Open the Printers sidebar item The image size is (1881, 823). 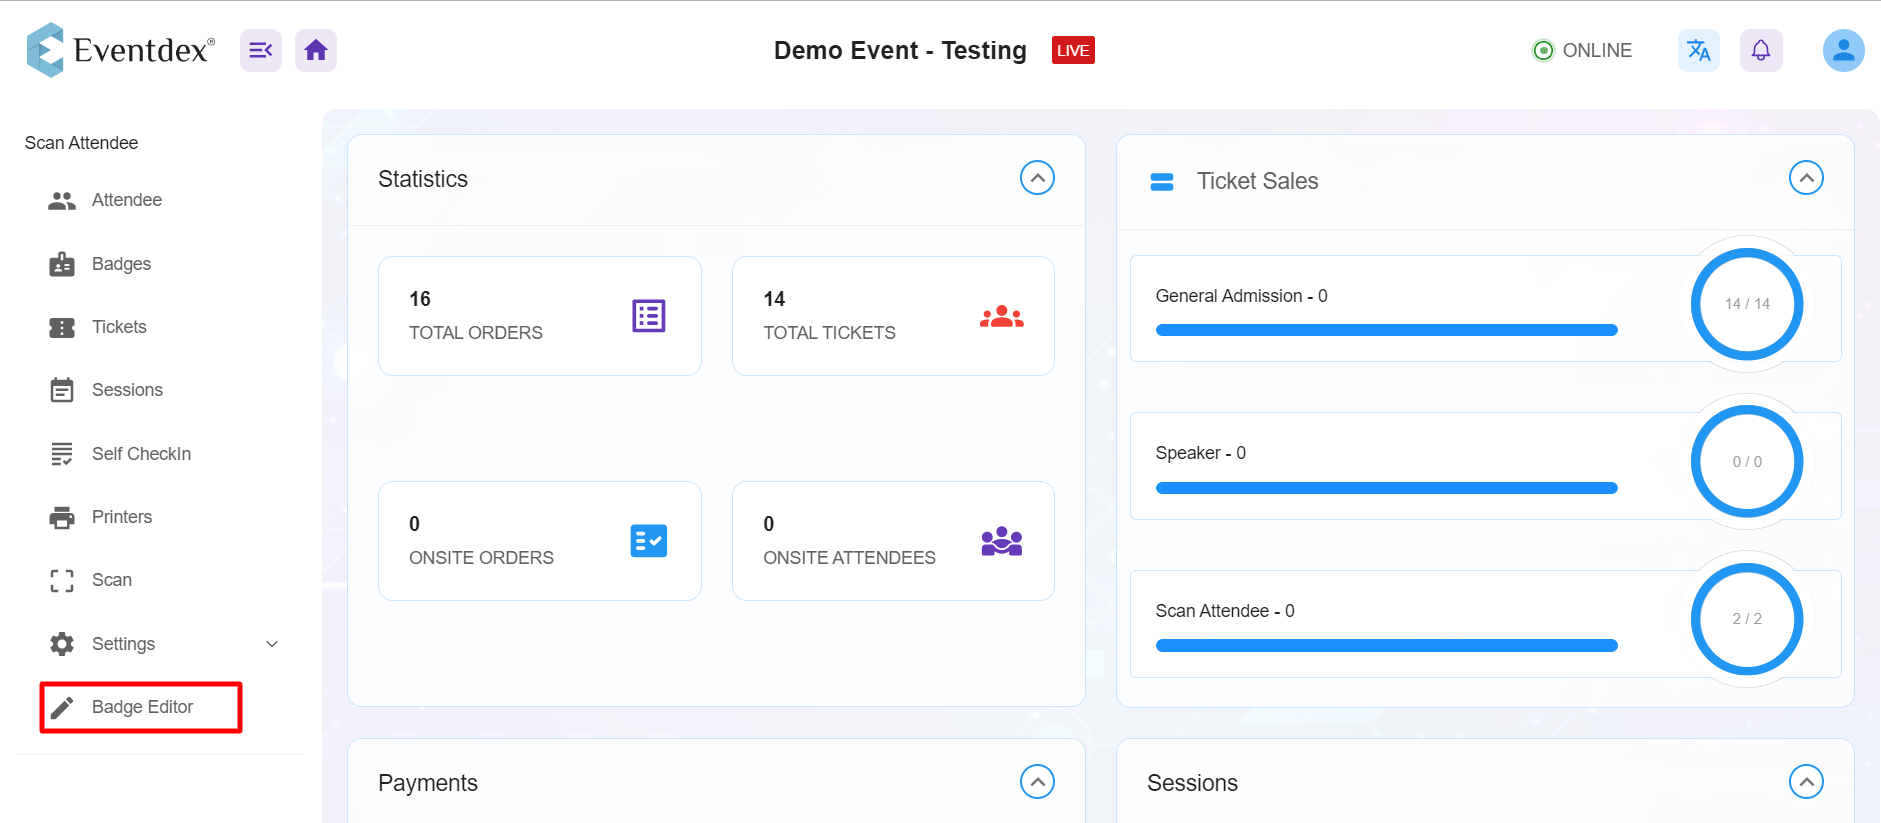click(x=122, y=517)
